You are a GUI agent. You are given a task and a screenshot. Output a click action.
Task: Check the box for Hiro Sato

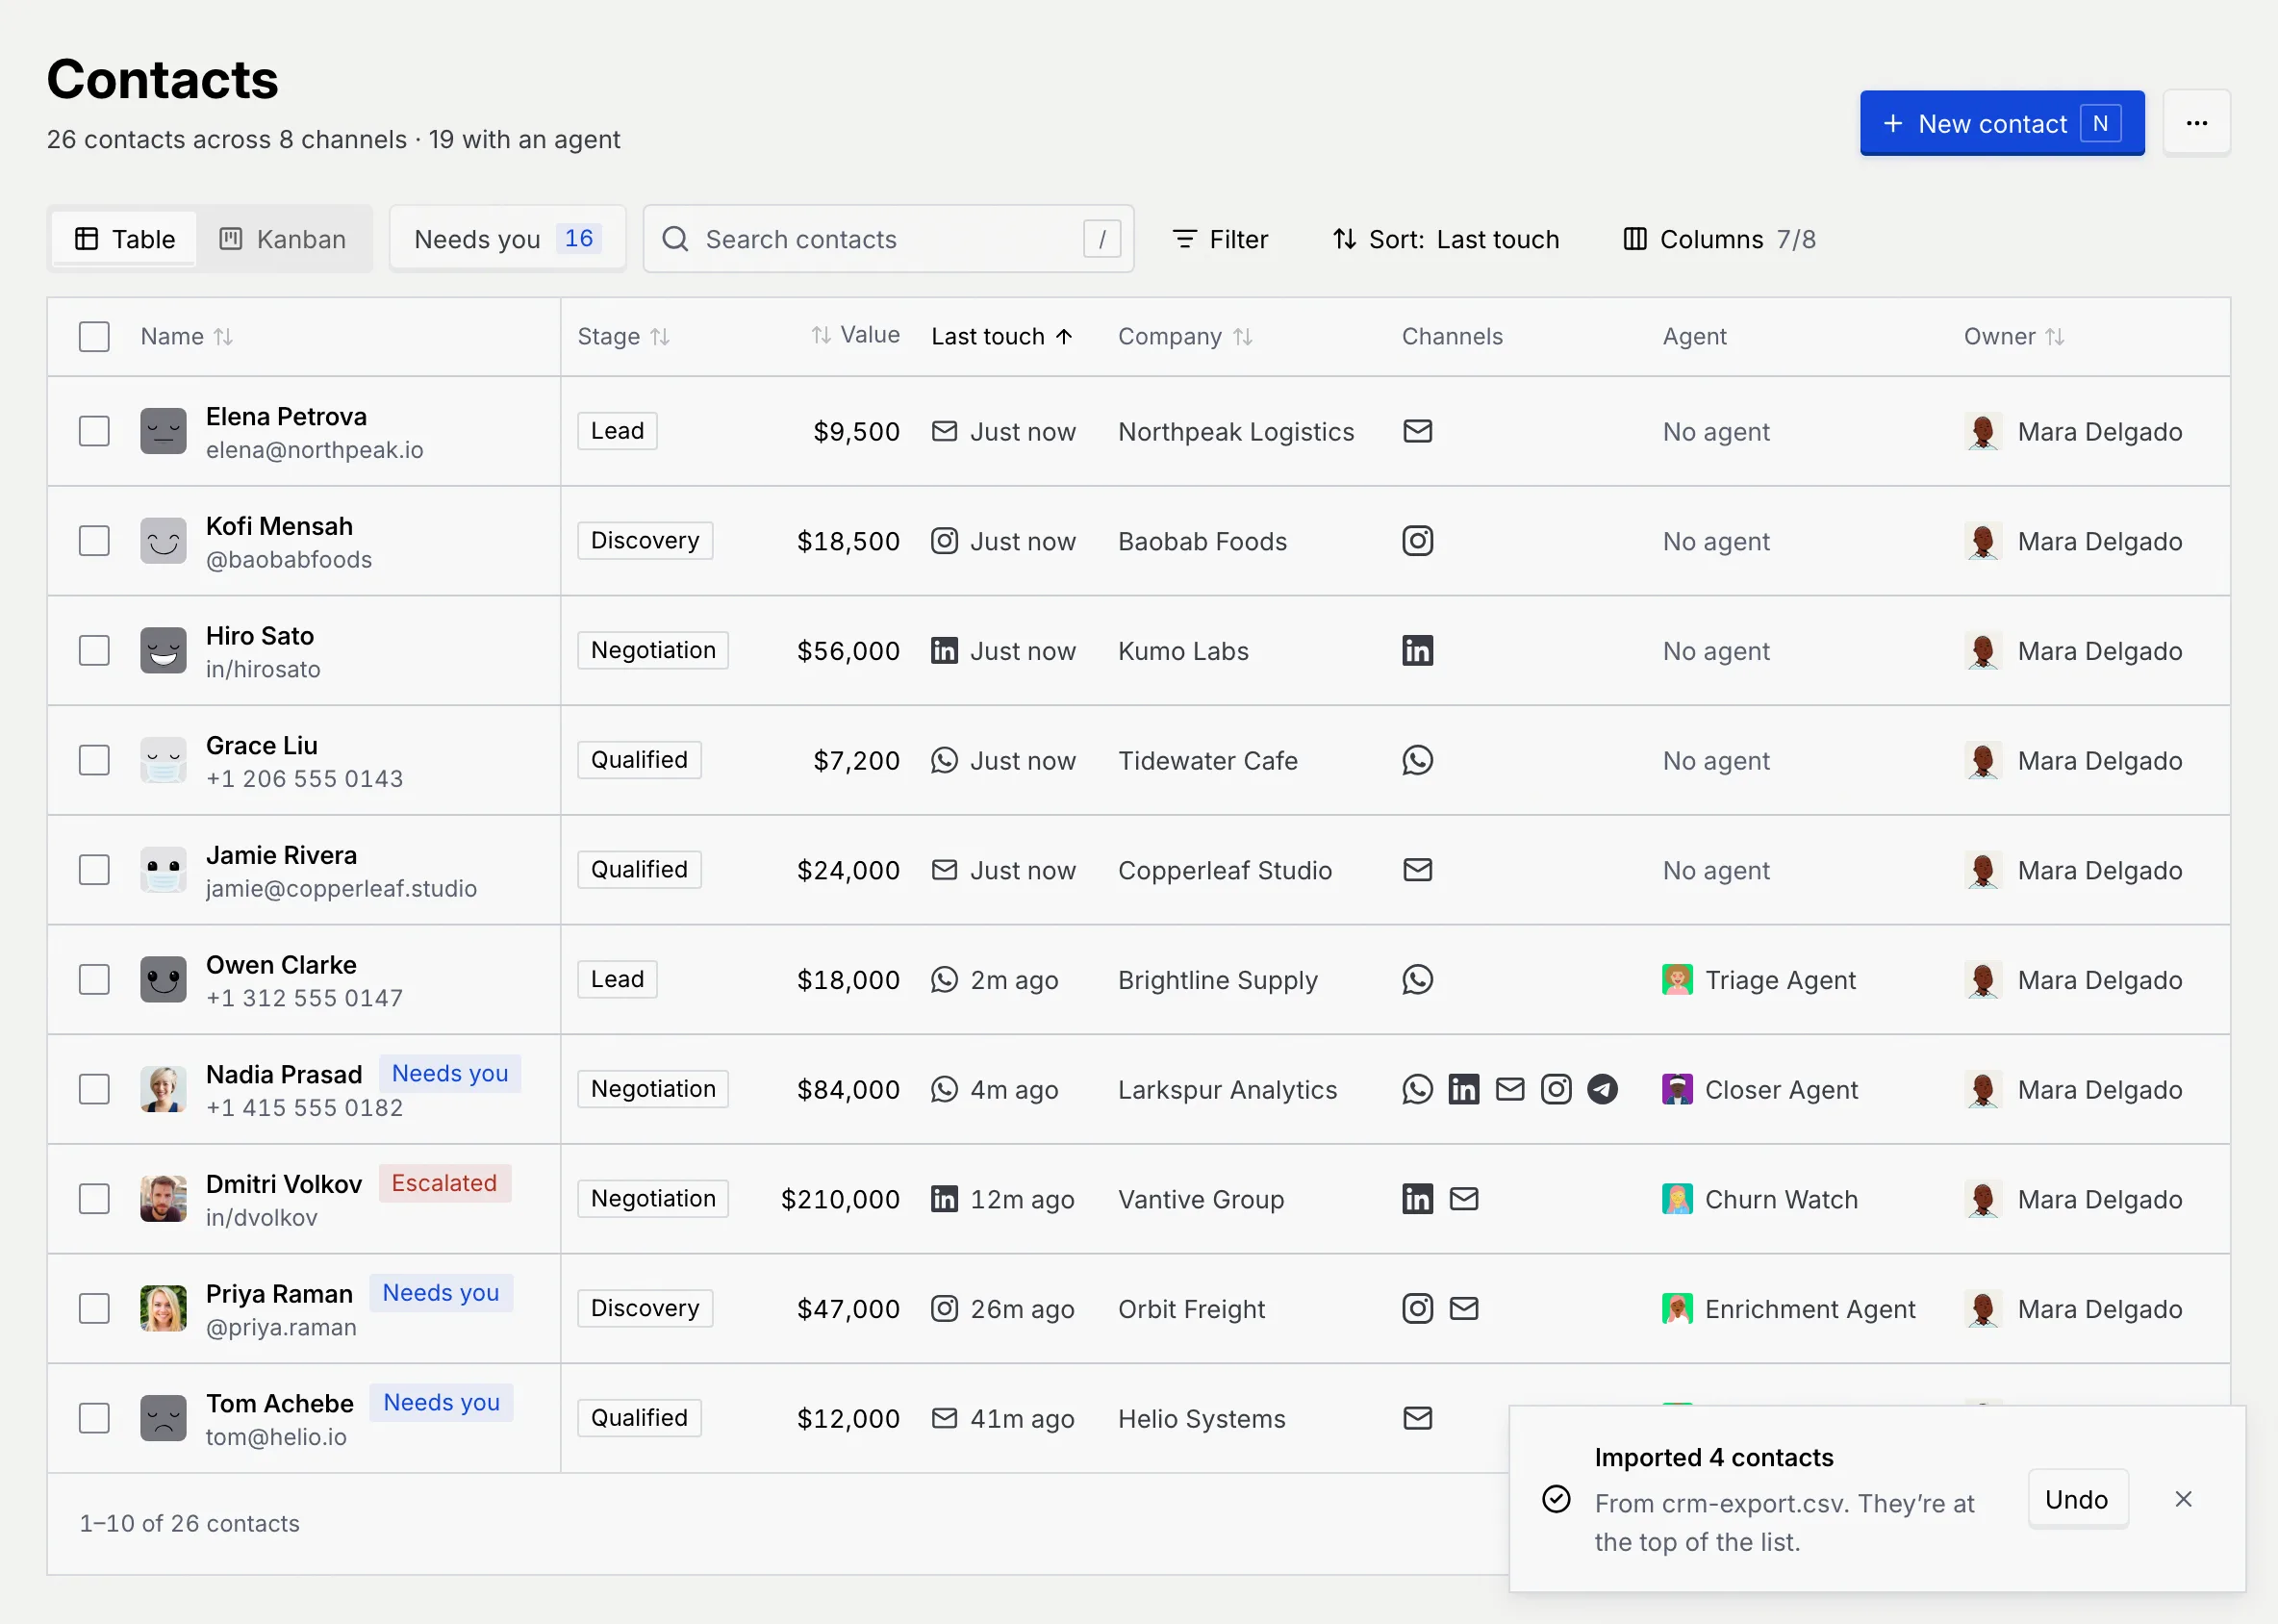94,650
